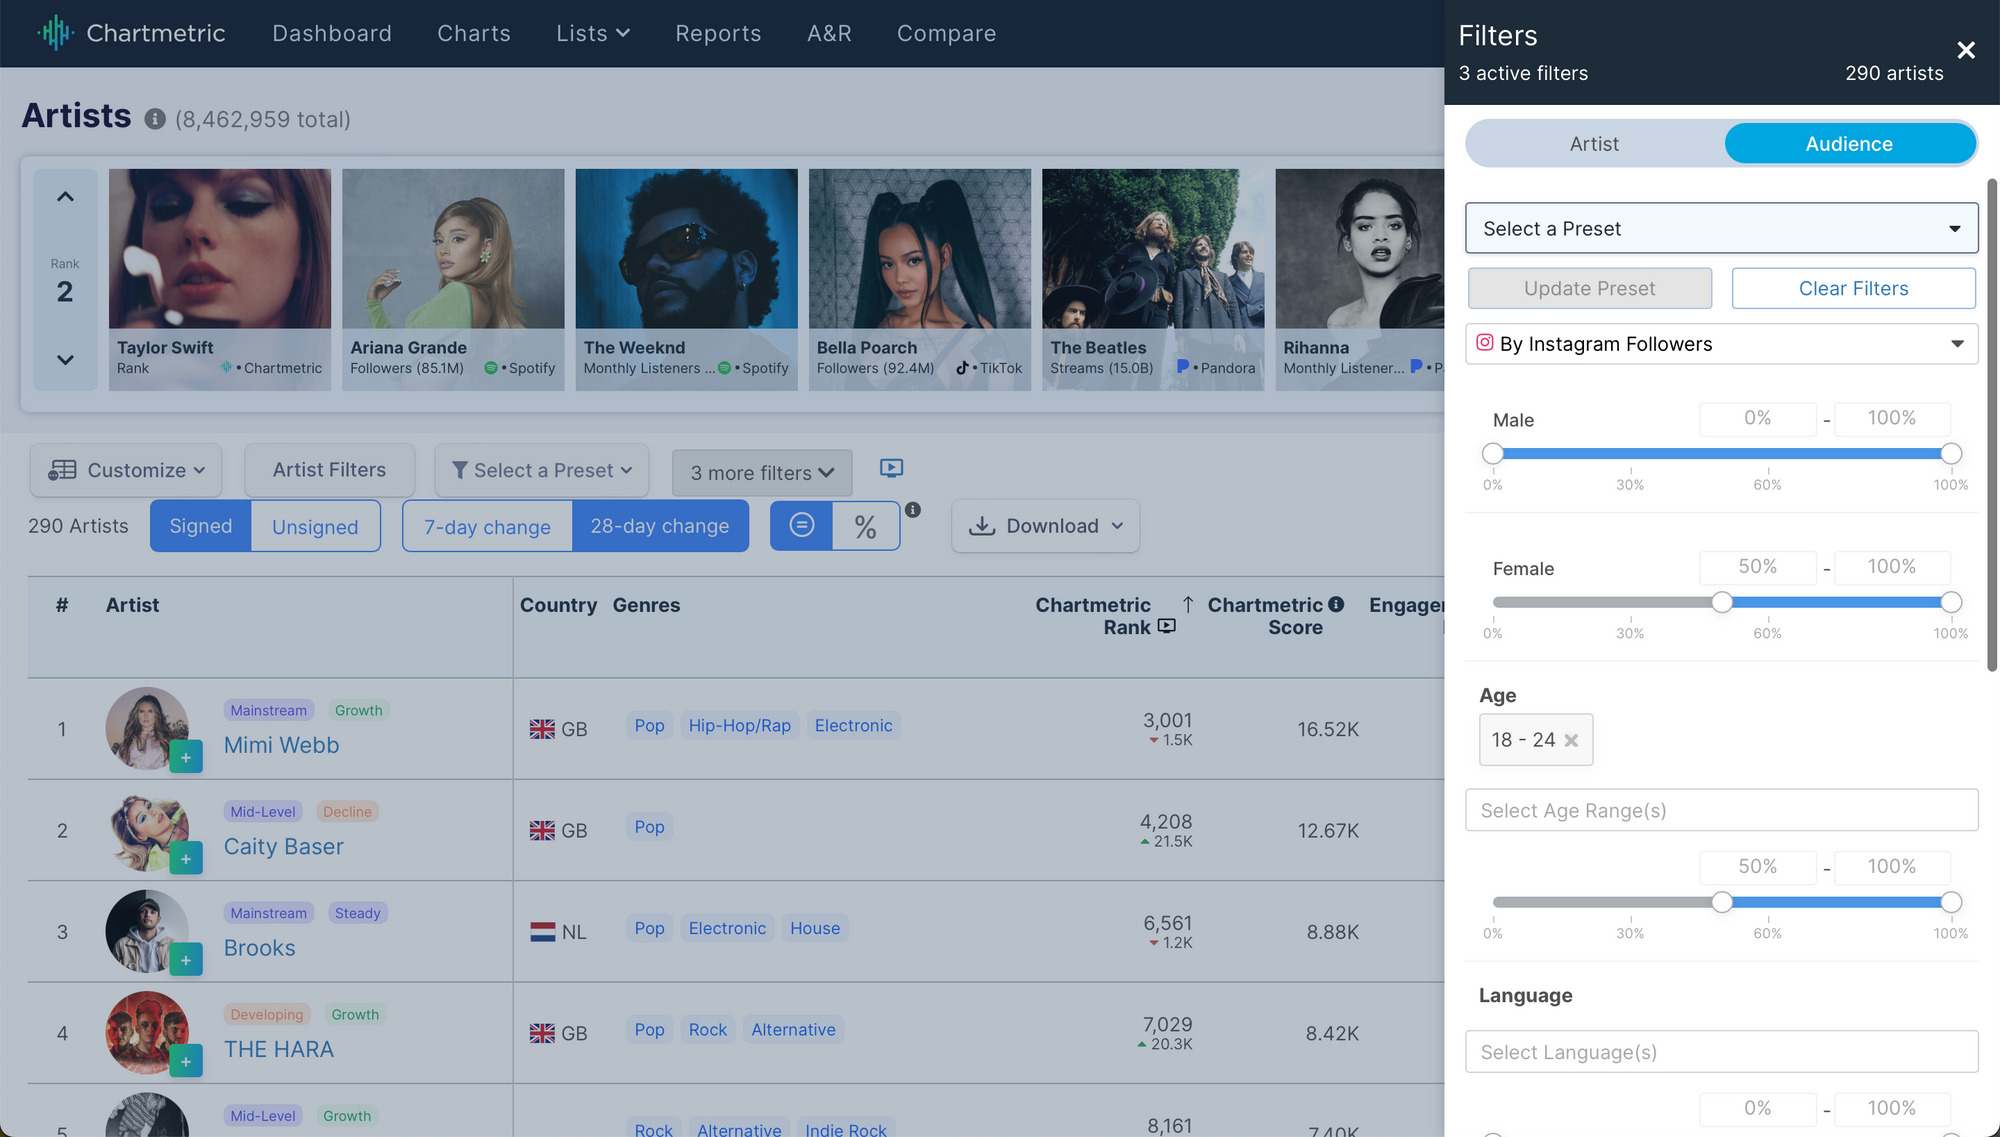The width and height of the screenshot is (2000, 1137).
Task: Toggle the Signed artists filter
Action: [x=200, y=526]
